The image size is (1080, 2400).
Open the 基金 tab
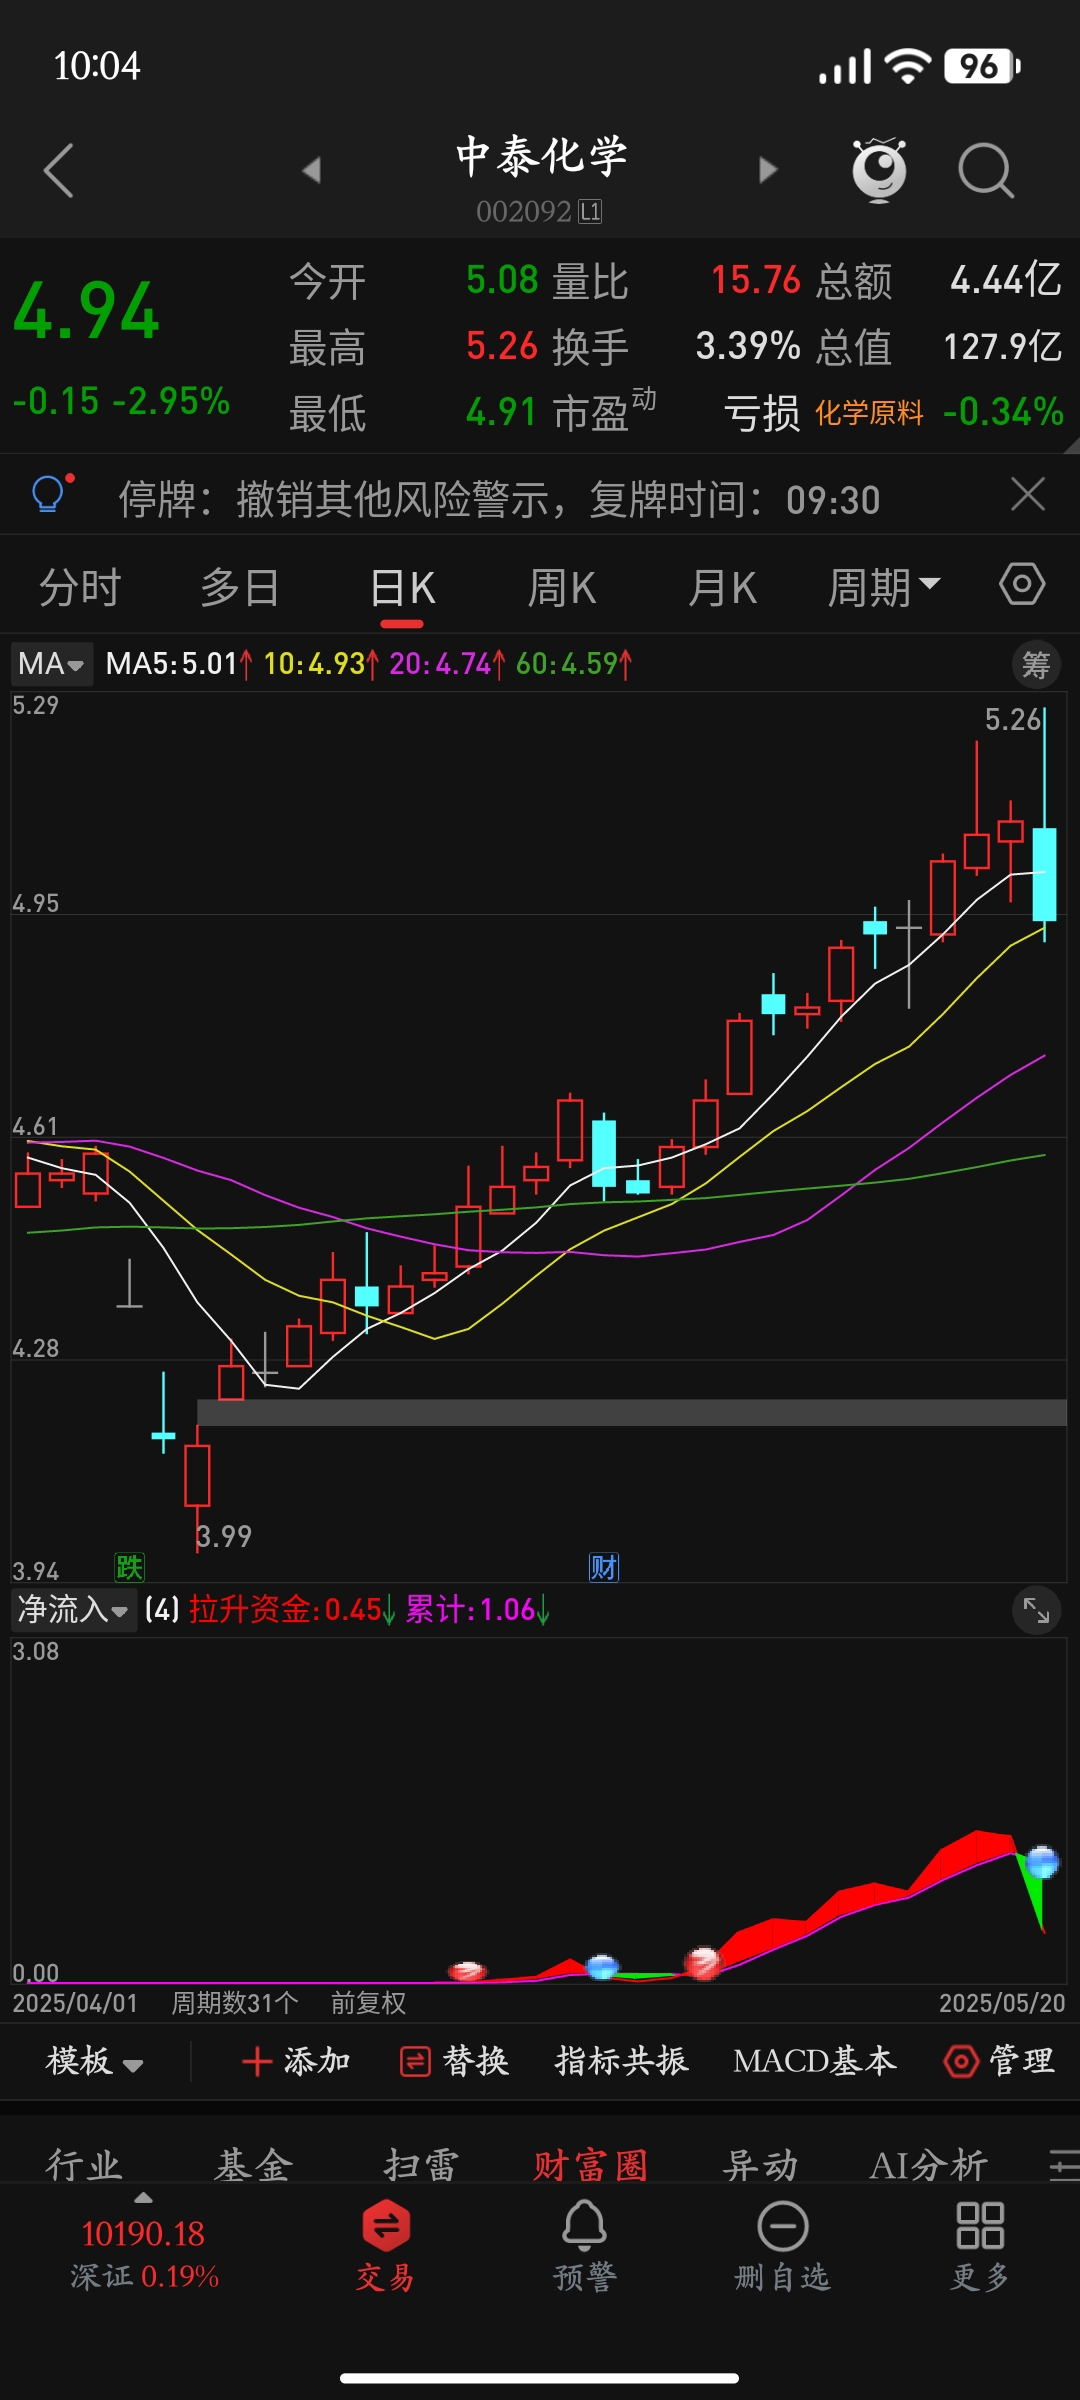(254, 2165)
